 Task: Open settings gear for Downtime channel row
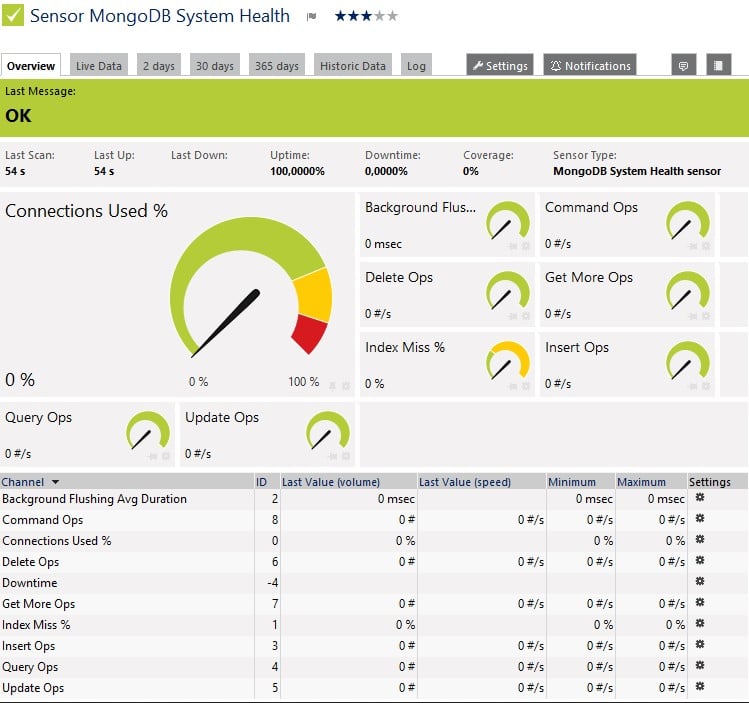[x=700, y=582]
